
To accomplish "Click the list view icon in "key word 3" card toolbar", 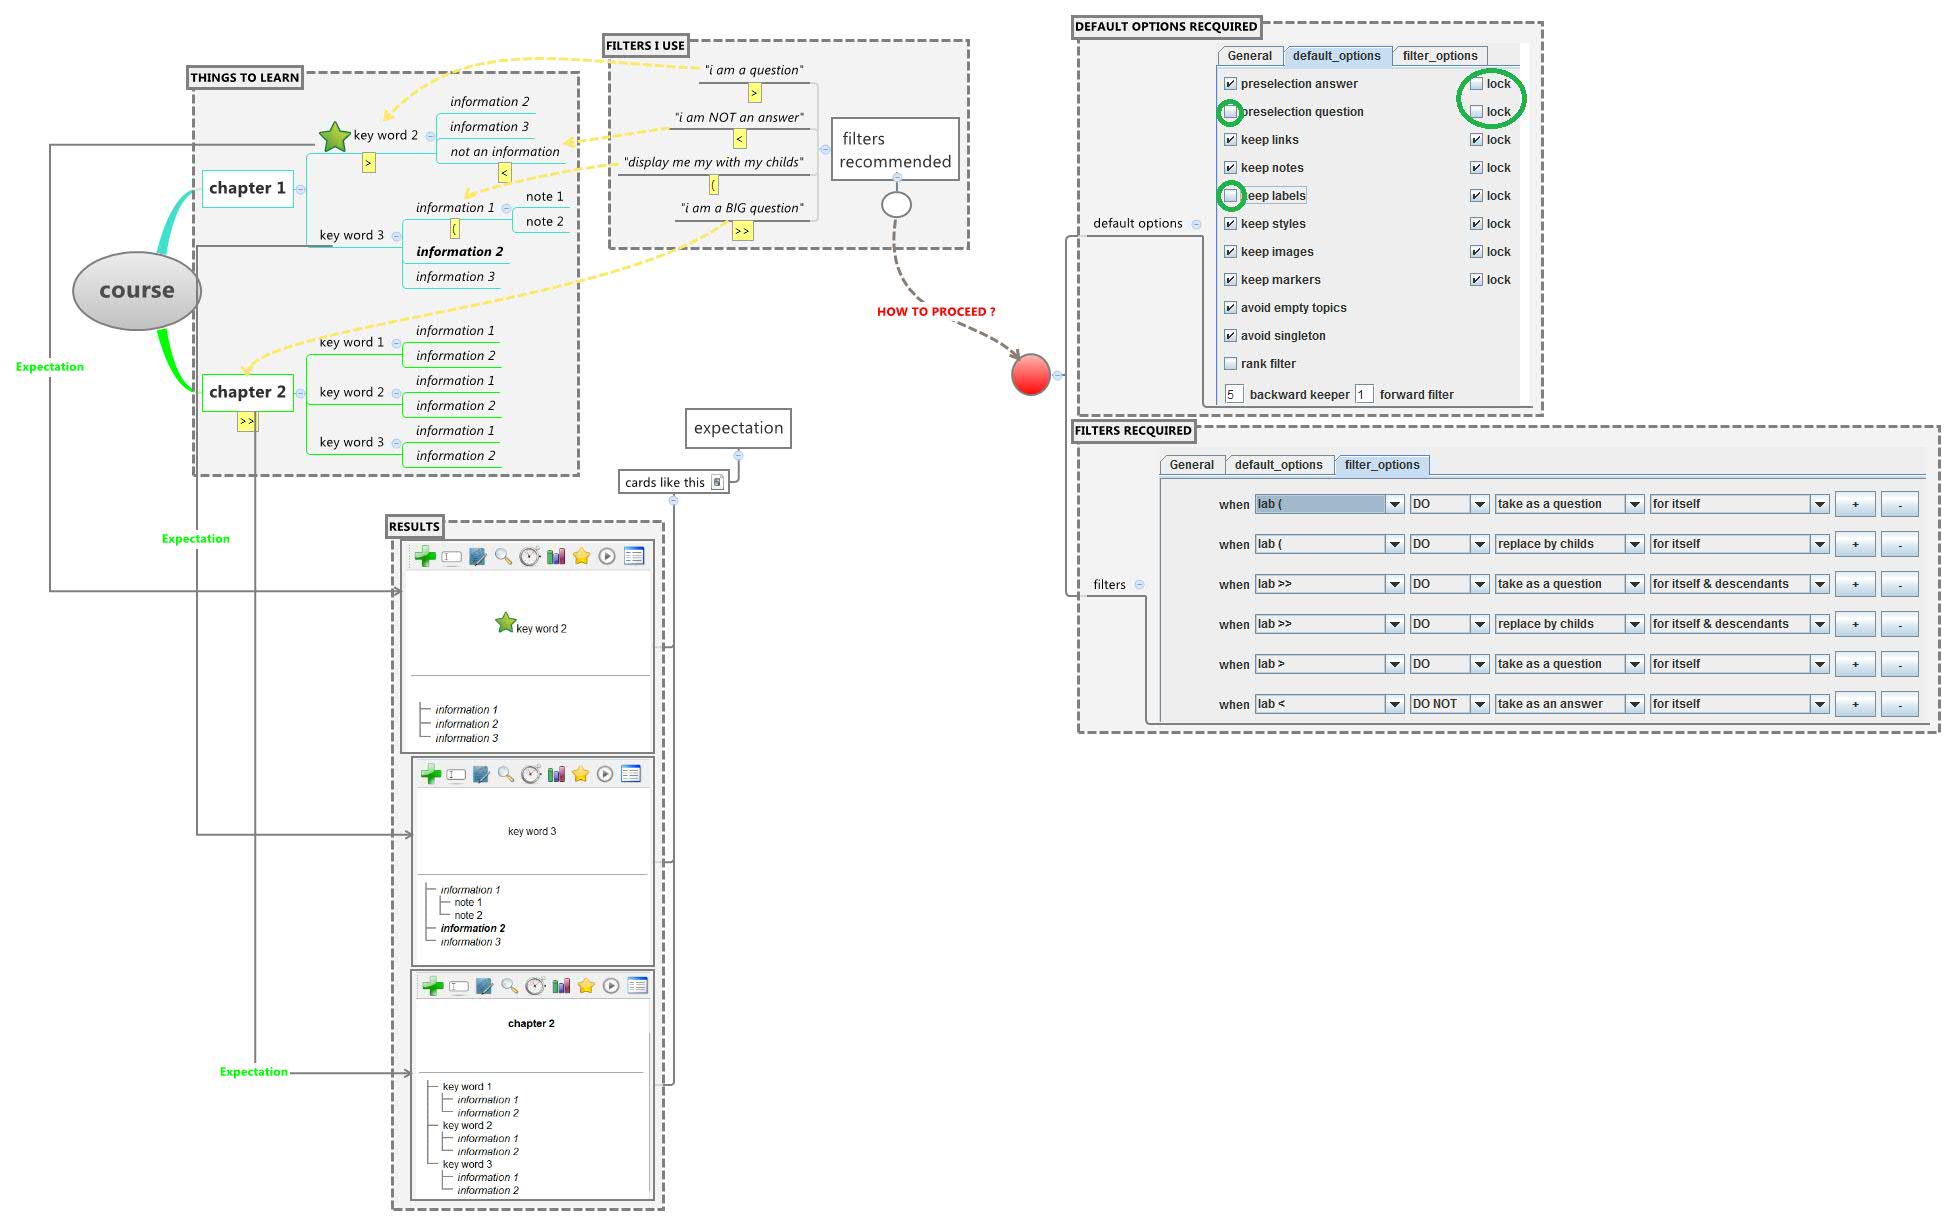I will click(x=631, y=773).
